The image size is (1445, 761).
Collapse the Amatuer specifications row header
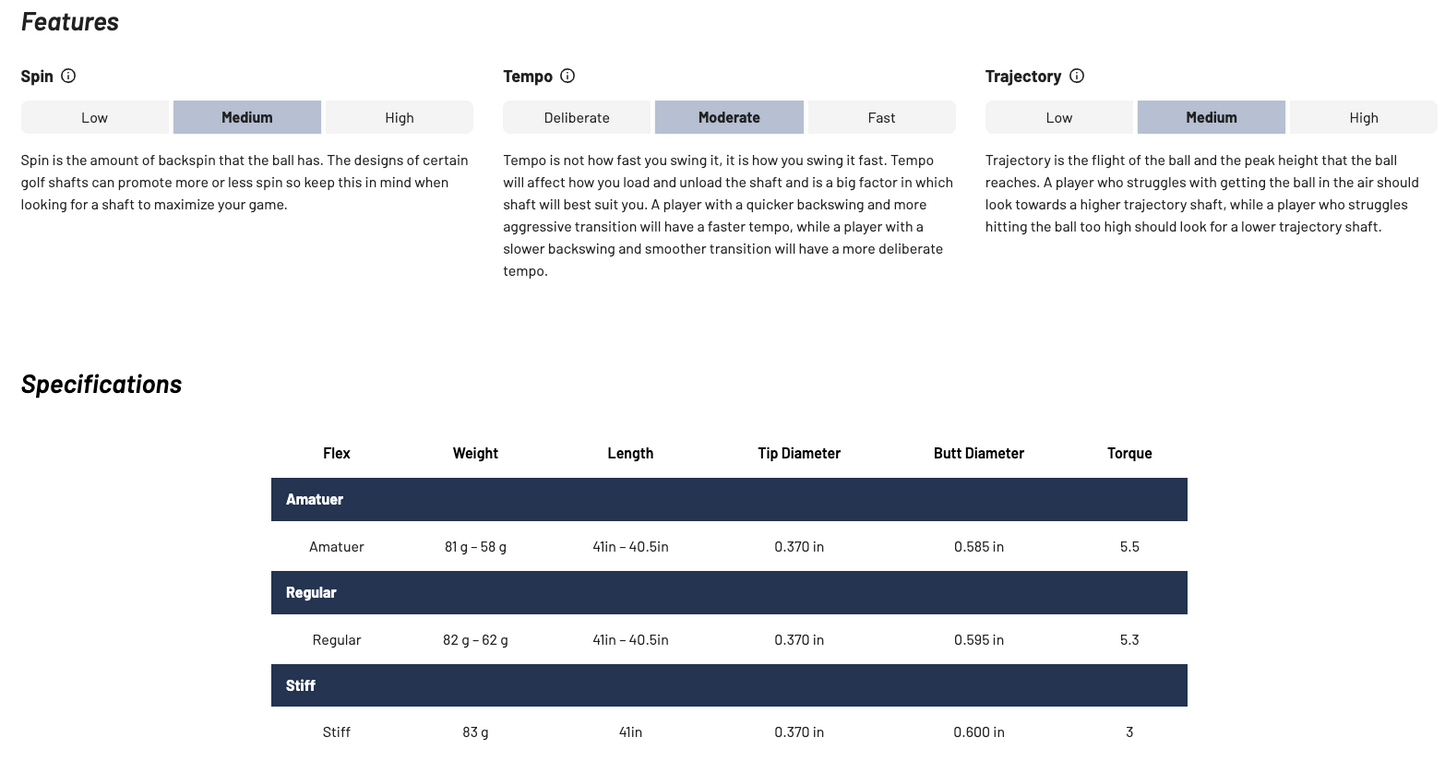(x=729, y=499)
